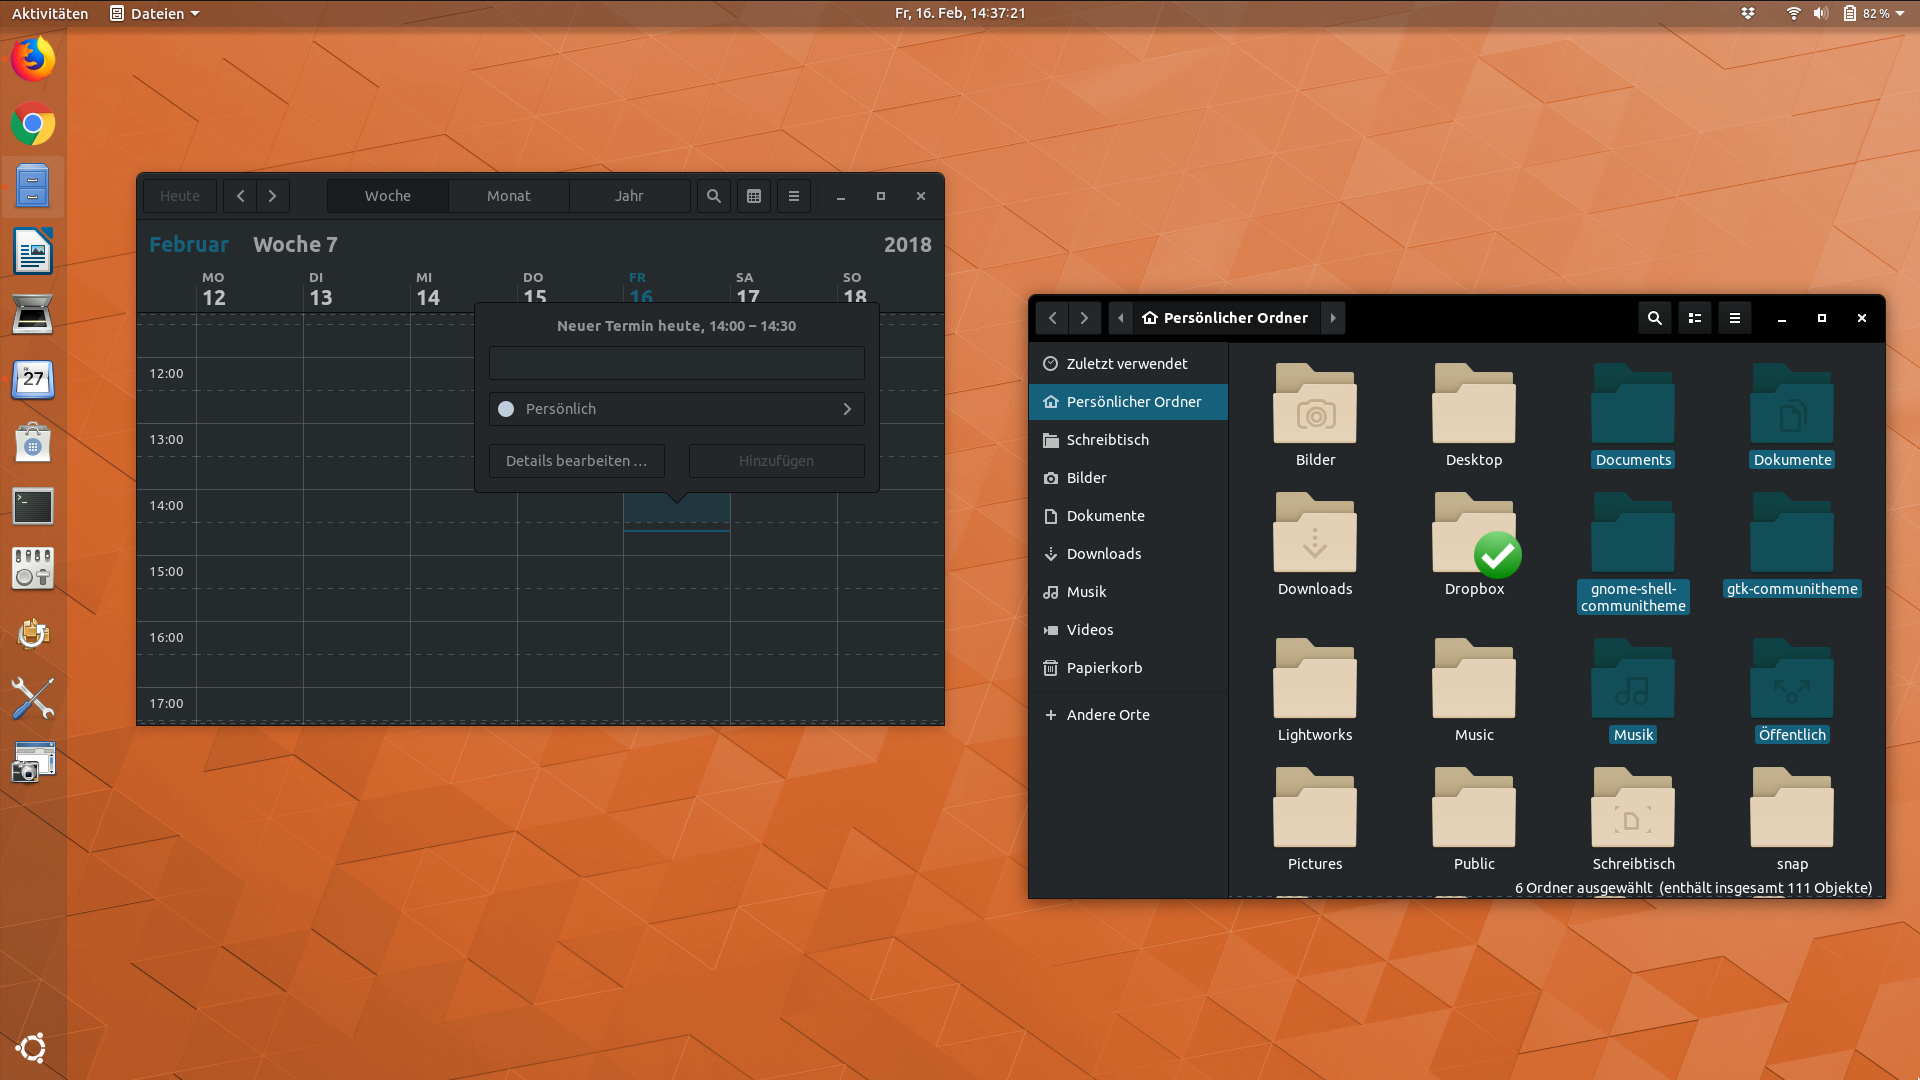The image size is (1920, 1080).
Task: Open the Dropbox folder
Action: [1474, 535]
